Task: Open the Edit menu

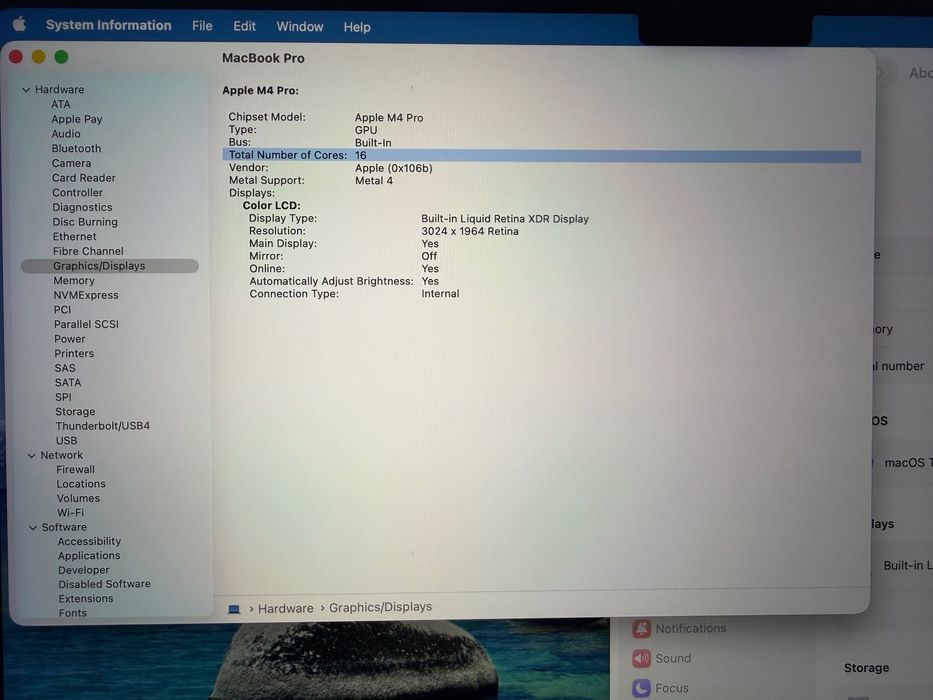Action: point(245,26)
